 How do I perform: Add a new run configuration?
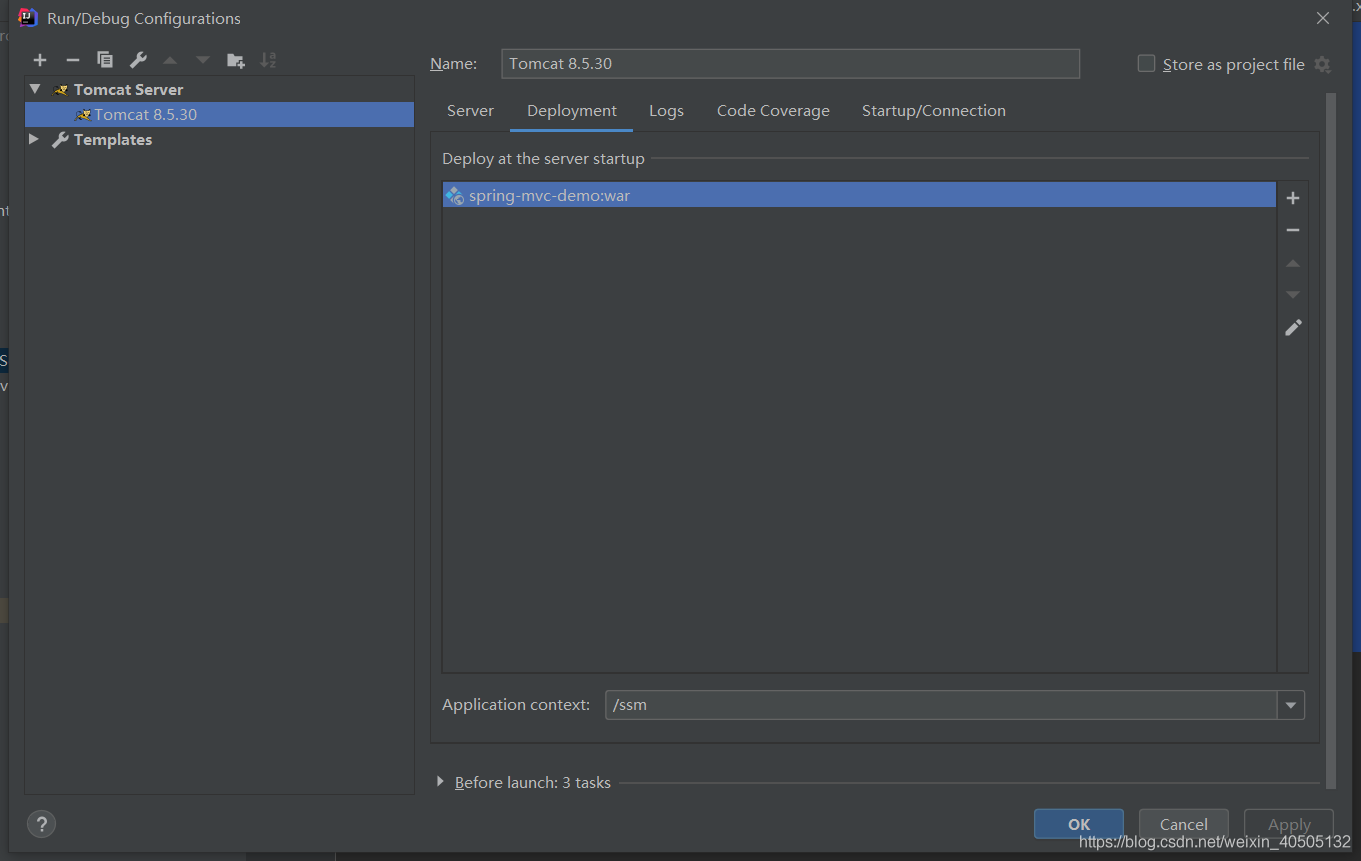(40, 60)
